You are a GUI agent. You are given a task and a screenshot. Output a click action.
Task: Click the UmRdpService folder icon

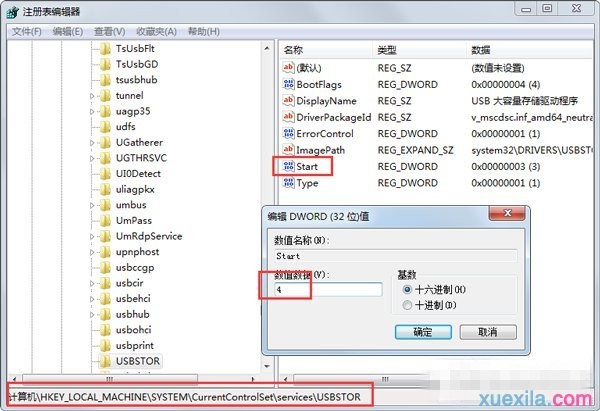[x=105, y=236]
